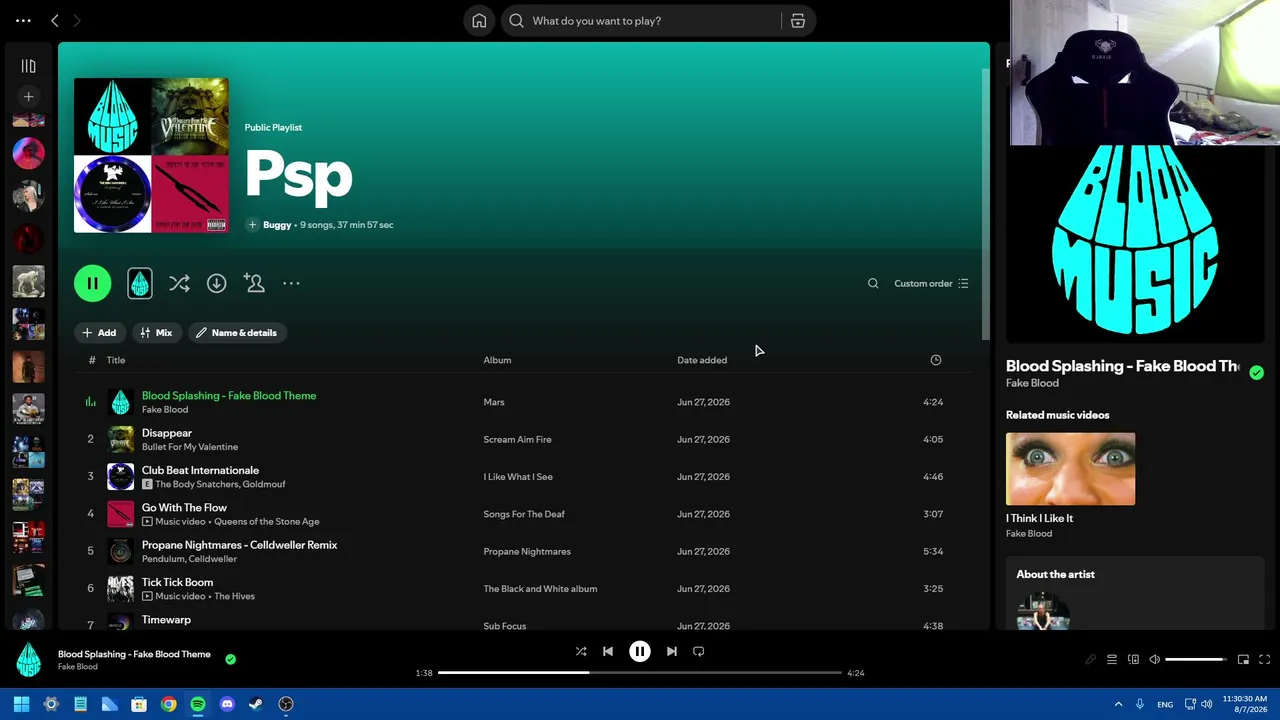Open the play queue icon
This screenshot has width=1280, height=720.
coord(1112,660)
